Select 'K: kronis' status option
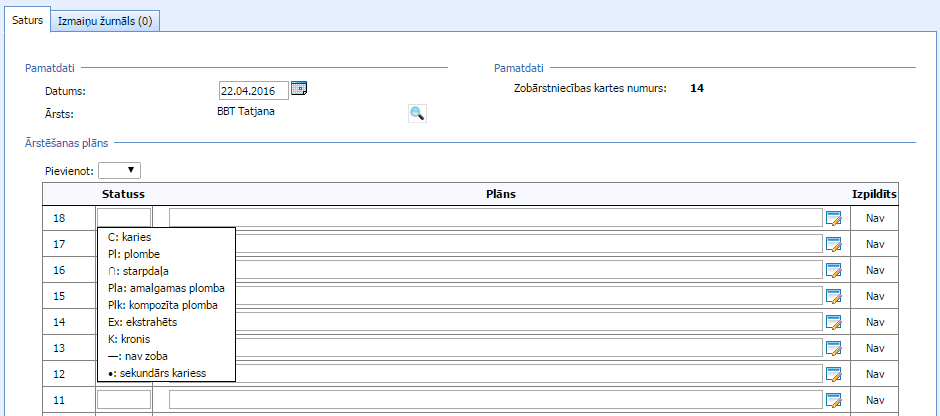The height and width of the screenshot is (416, 940). 131,339
